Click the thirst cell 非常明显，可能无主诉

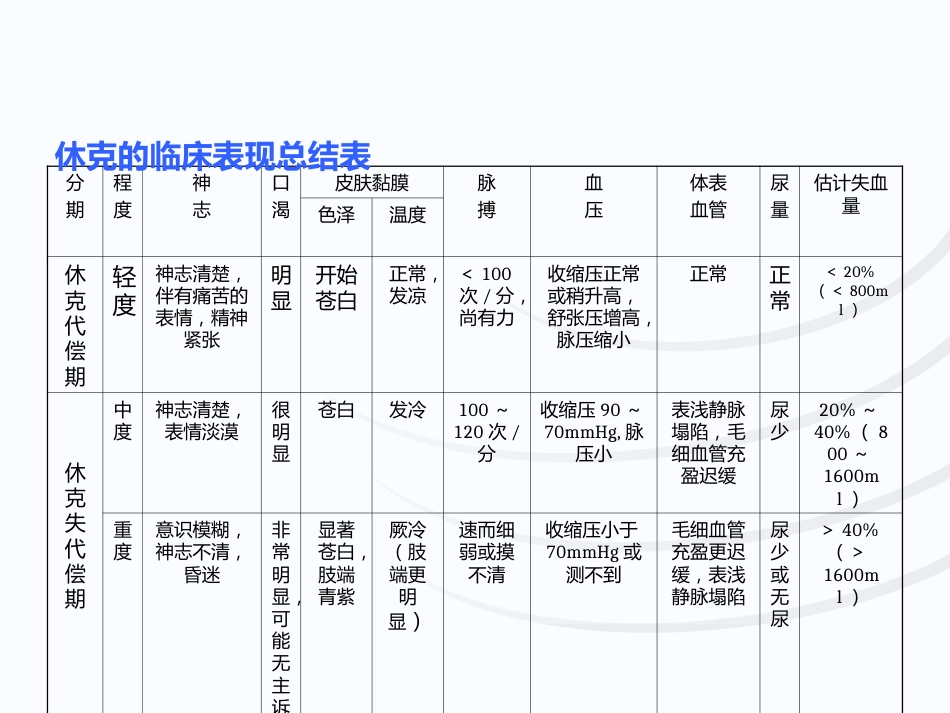coord(281,613)
